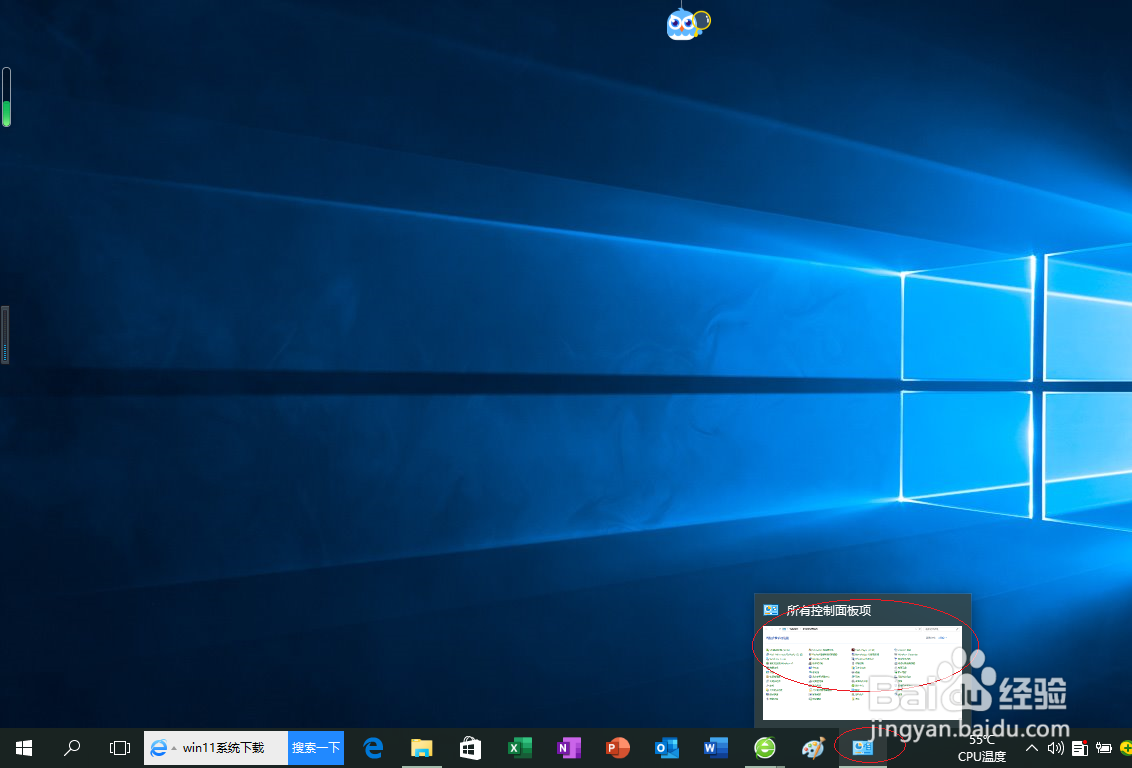
Task: Launch PowerPoint from the taskbar
Action: pyautogui.click(x=618, y=748)
